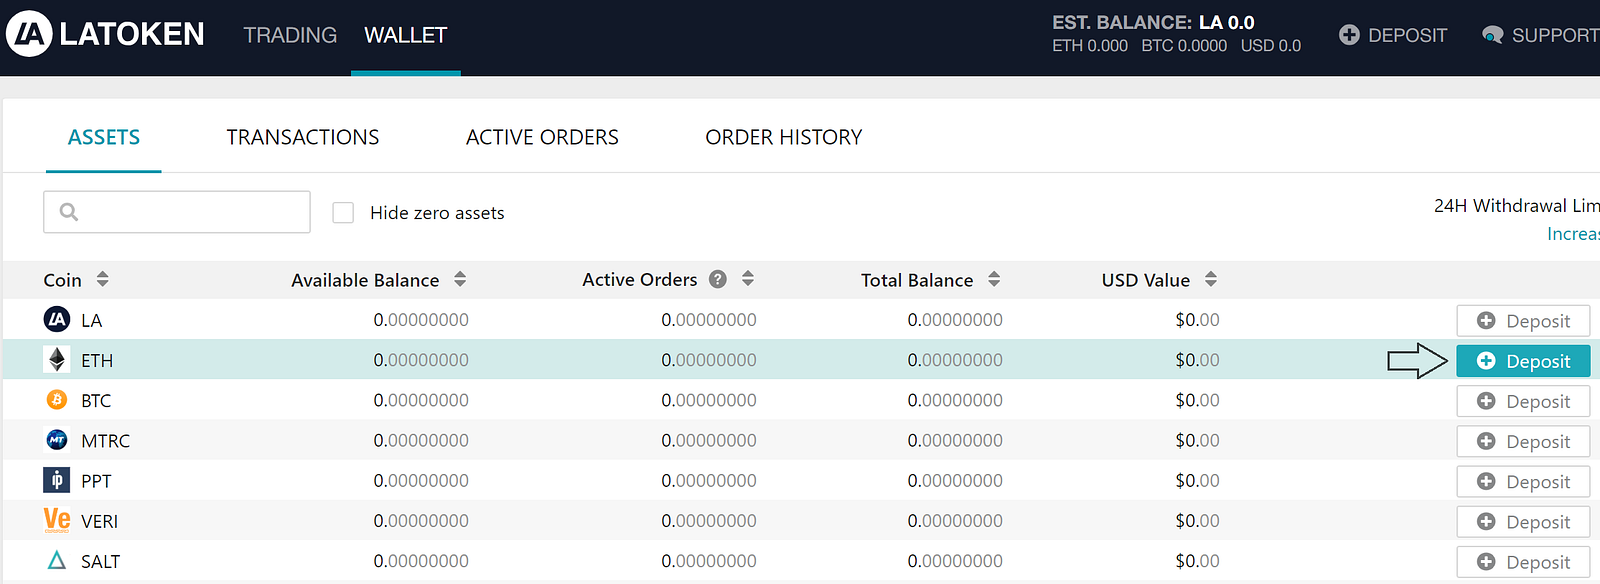Click the BTC 0.0000 header balance
Screen dimensions: 1600x584
click(1184, 46)
